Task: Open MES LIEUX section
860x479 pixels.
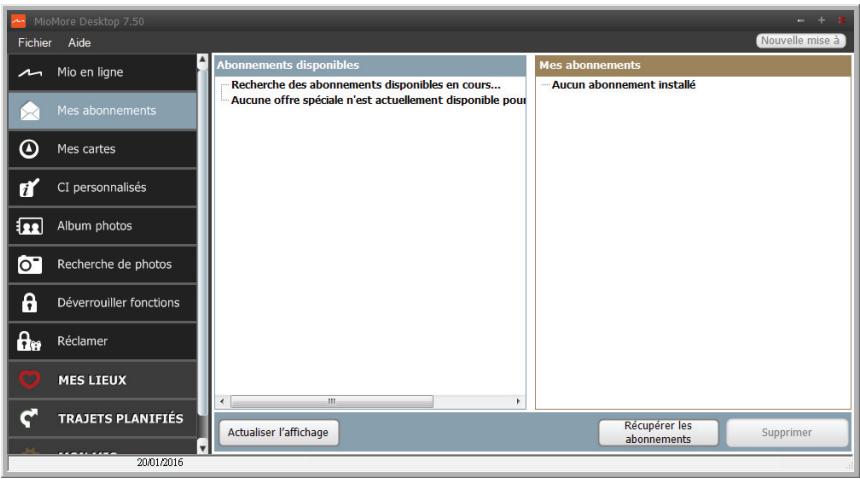Action: [x=103, y=380]
